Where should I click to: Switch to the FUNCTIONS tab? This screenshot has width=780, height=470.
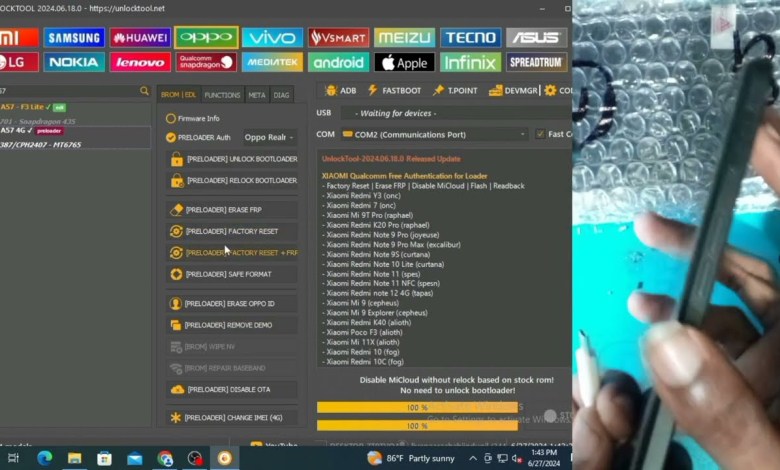(x=222, y=95)
